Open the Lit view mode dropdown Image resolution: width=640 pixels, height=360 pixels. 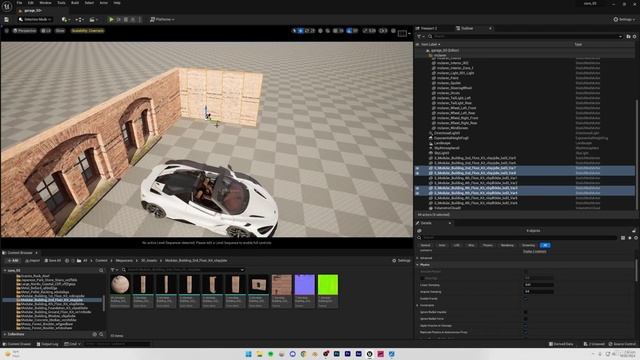[x=46, y=31]
